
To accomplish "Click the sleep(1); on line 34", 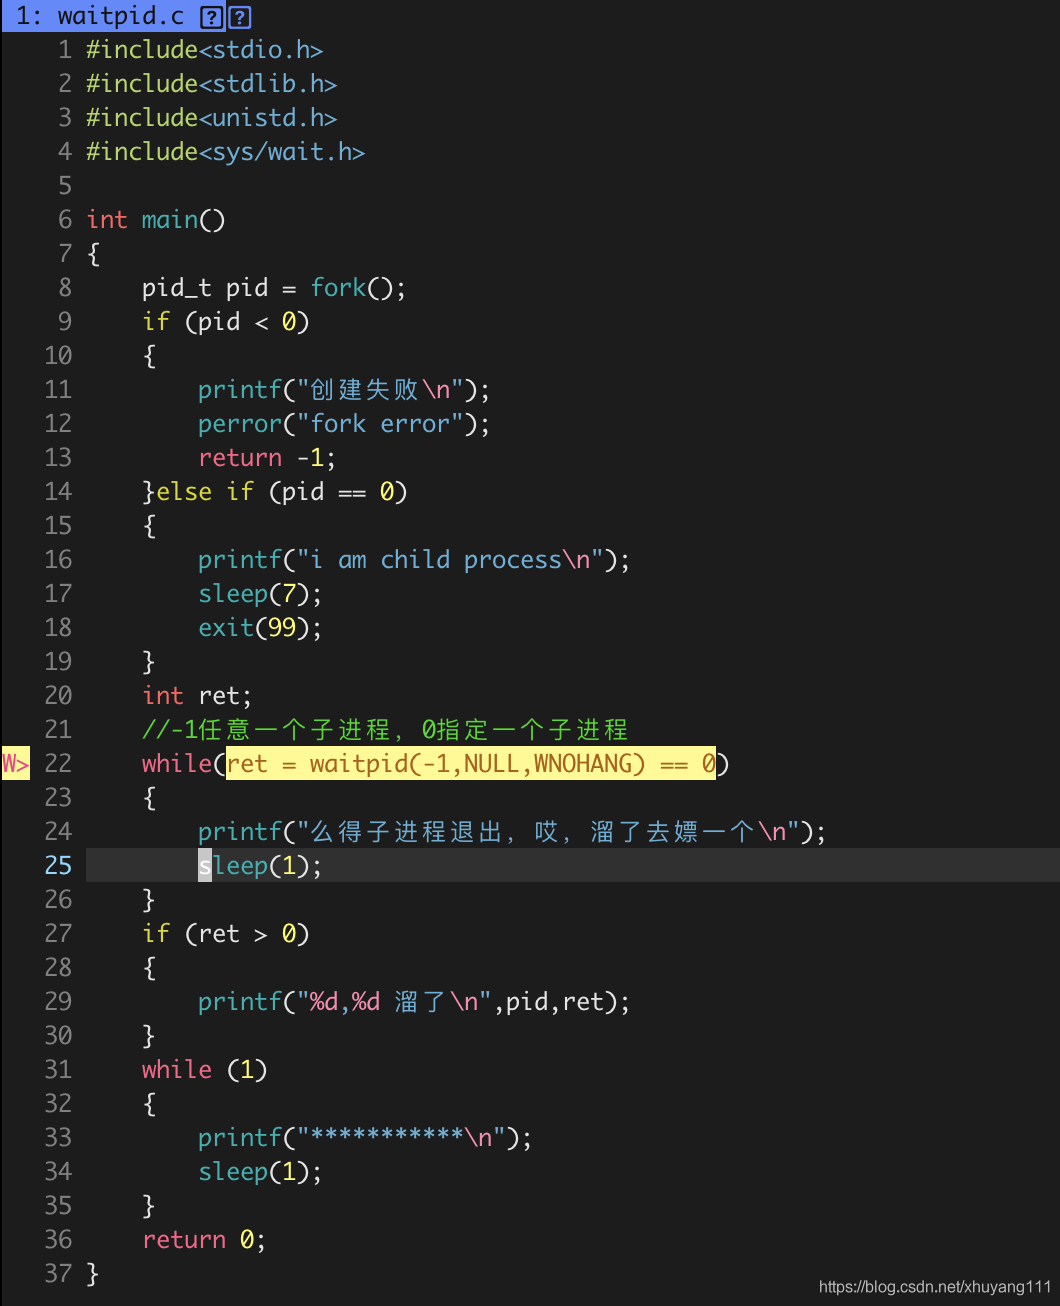I will click(x=260, y=1172).
